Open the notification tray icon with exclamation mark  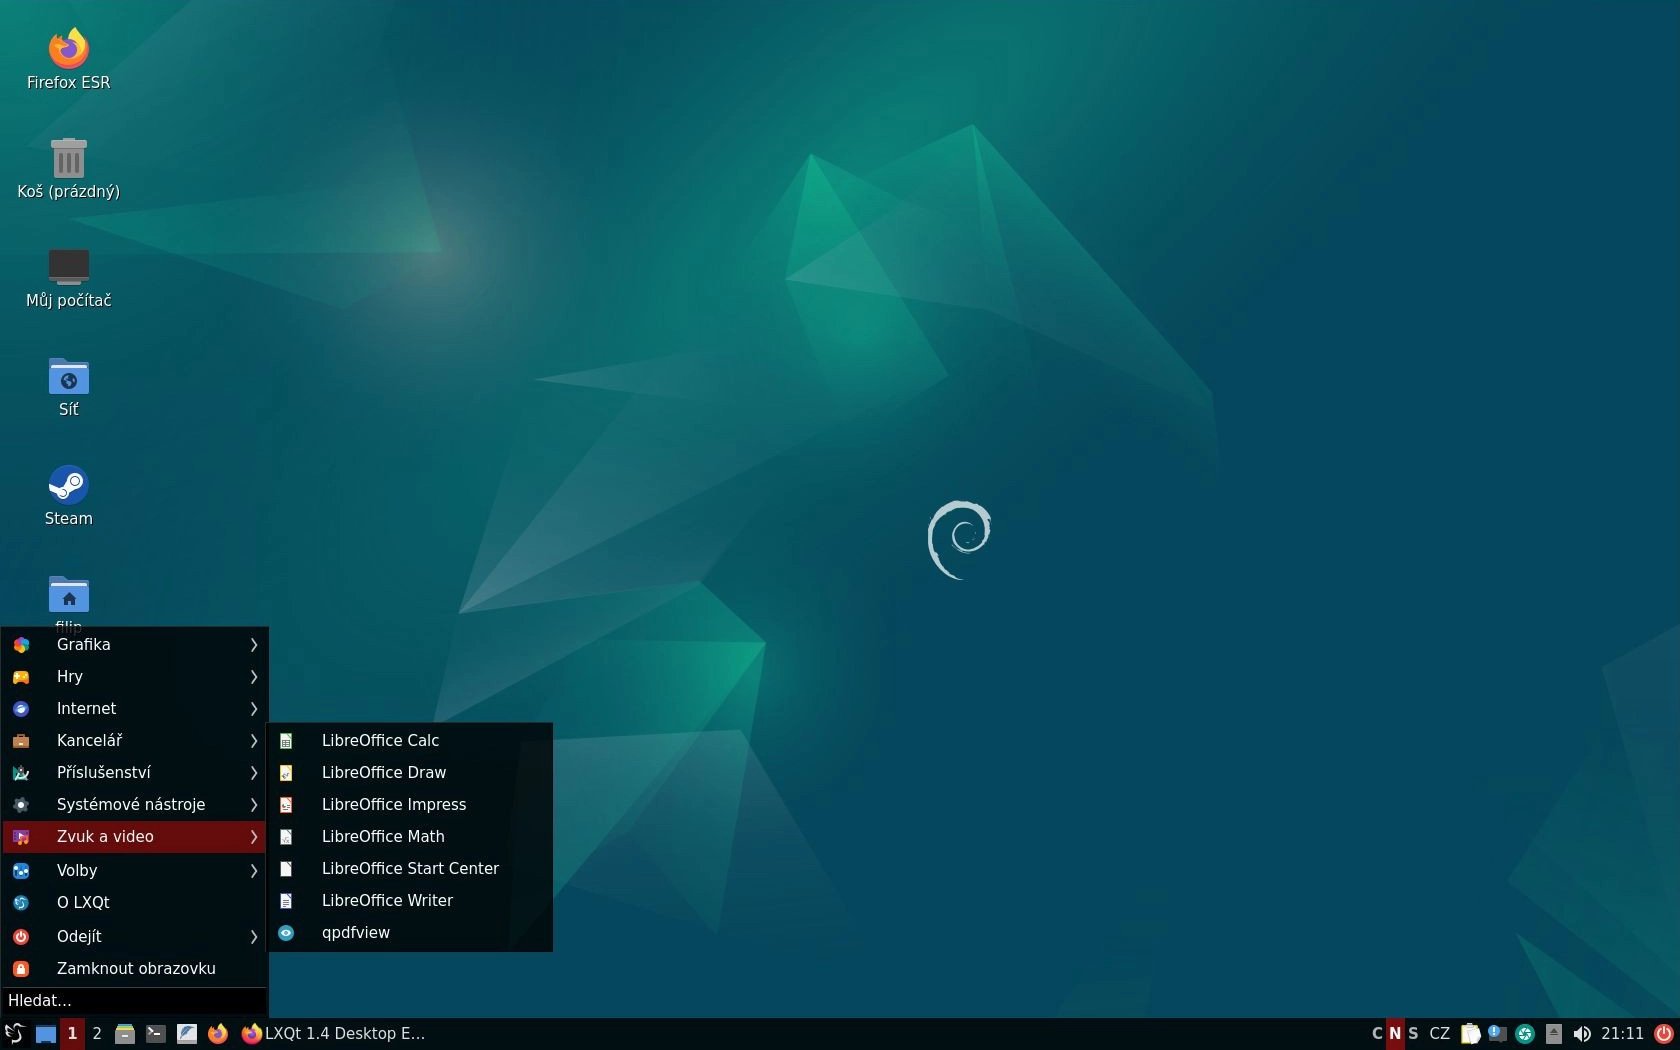tap(1497, 1034)
